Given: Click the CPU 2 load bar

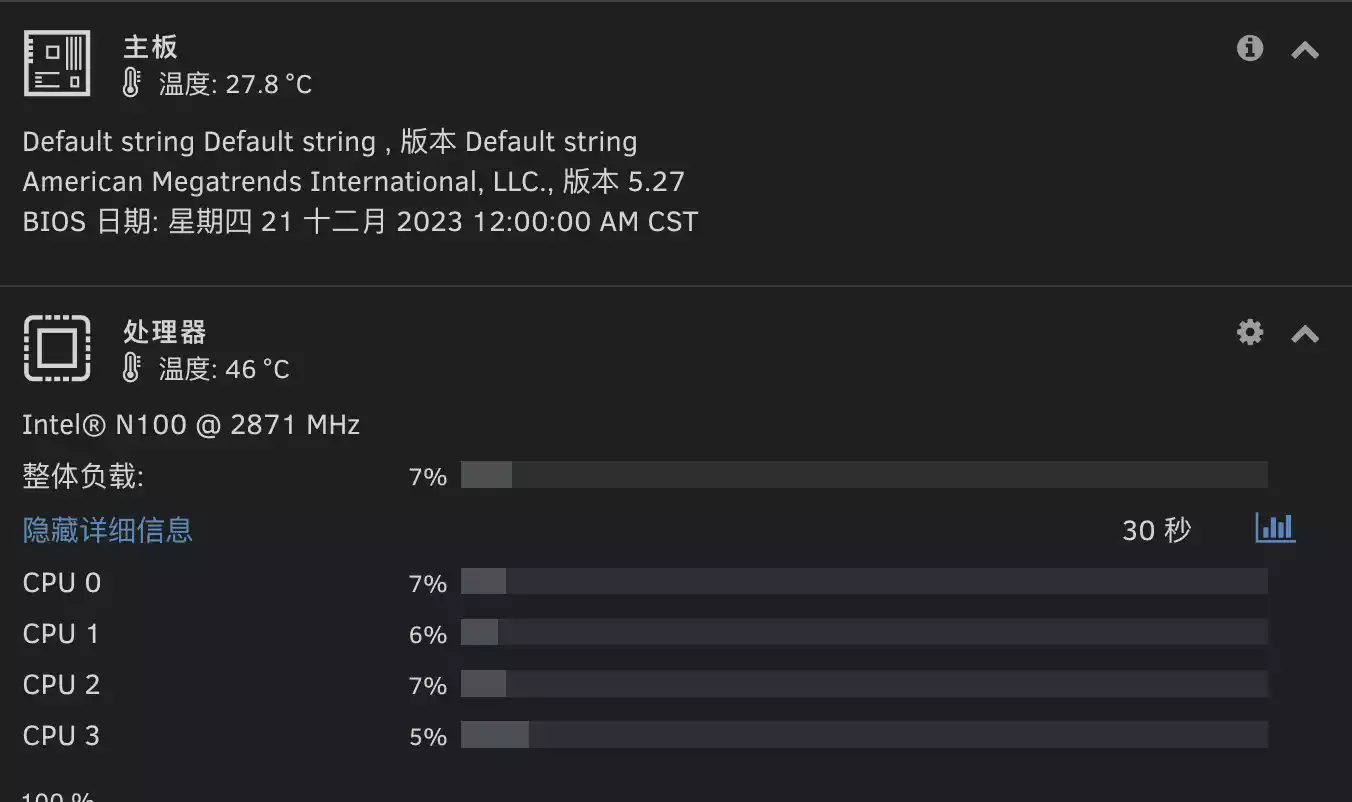Looking at the screenshot, I should coord(864,684).
